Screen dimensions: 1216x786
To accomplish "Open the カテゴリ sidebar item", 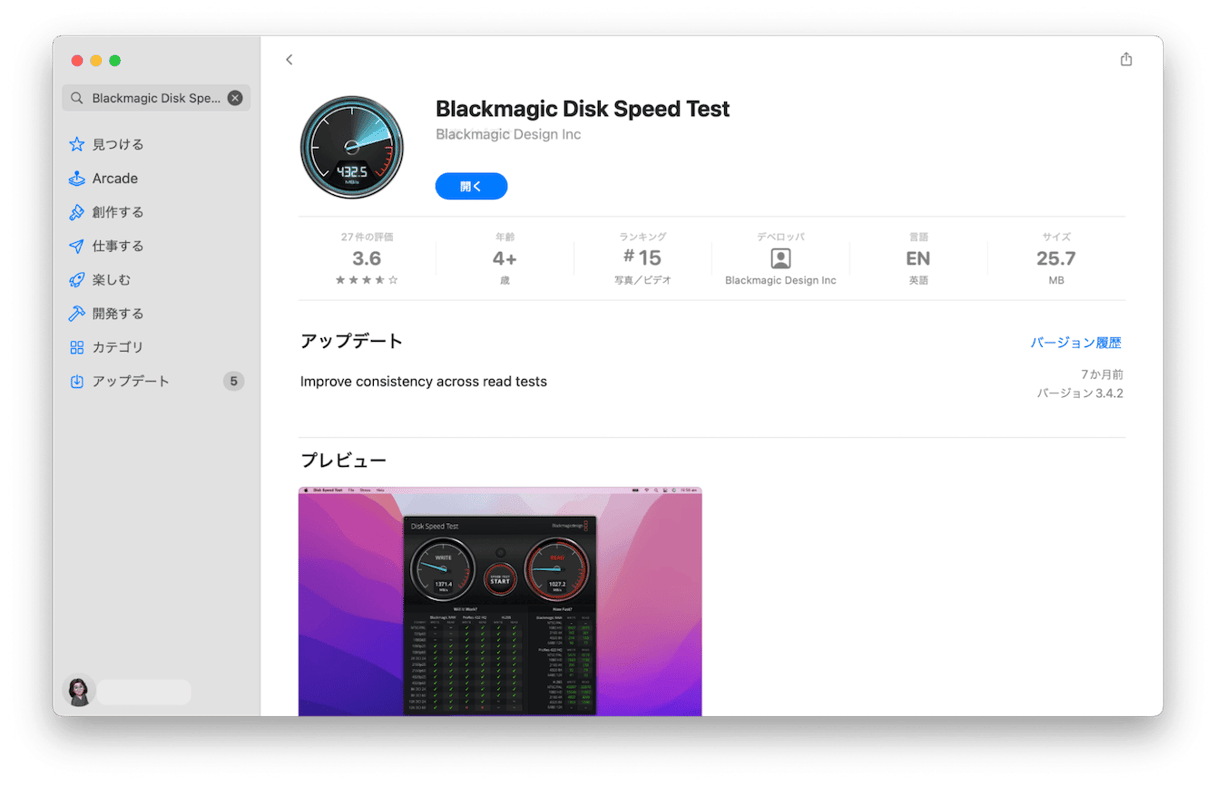I will click(x=156, y=347).
